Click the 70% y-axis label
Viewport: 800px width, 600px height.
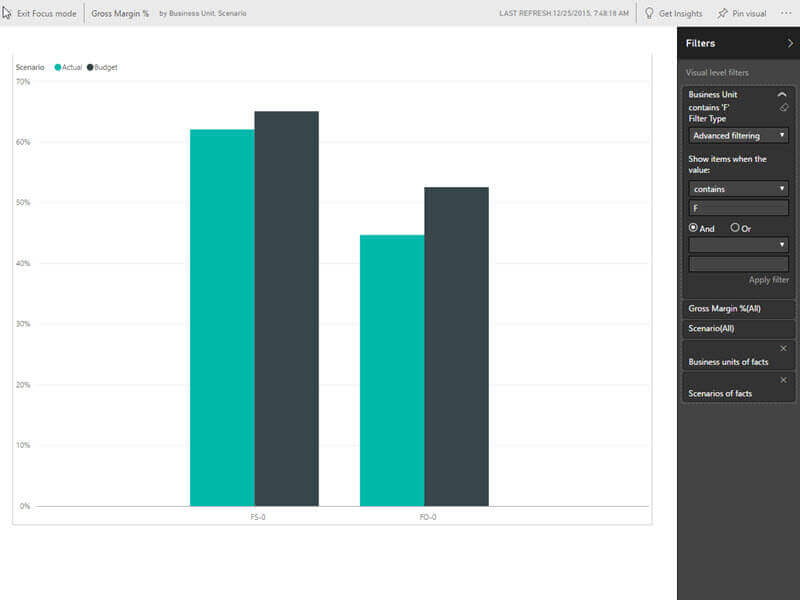point(23,82)
